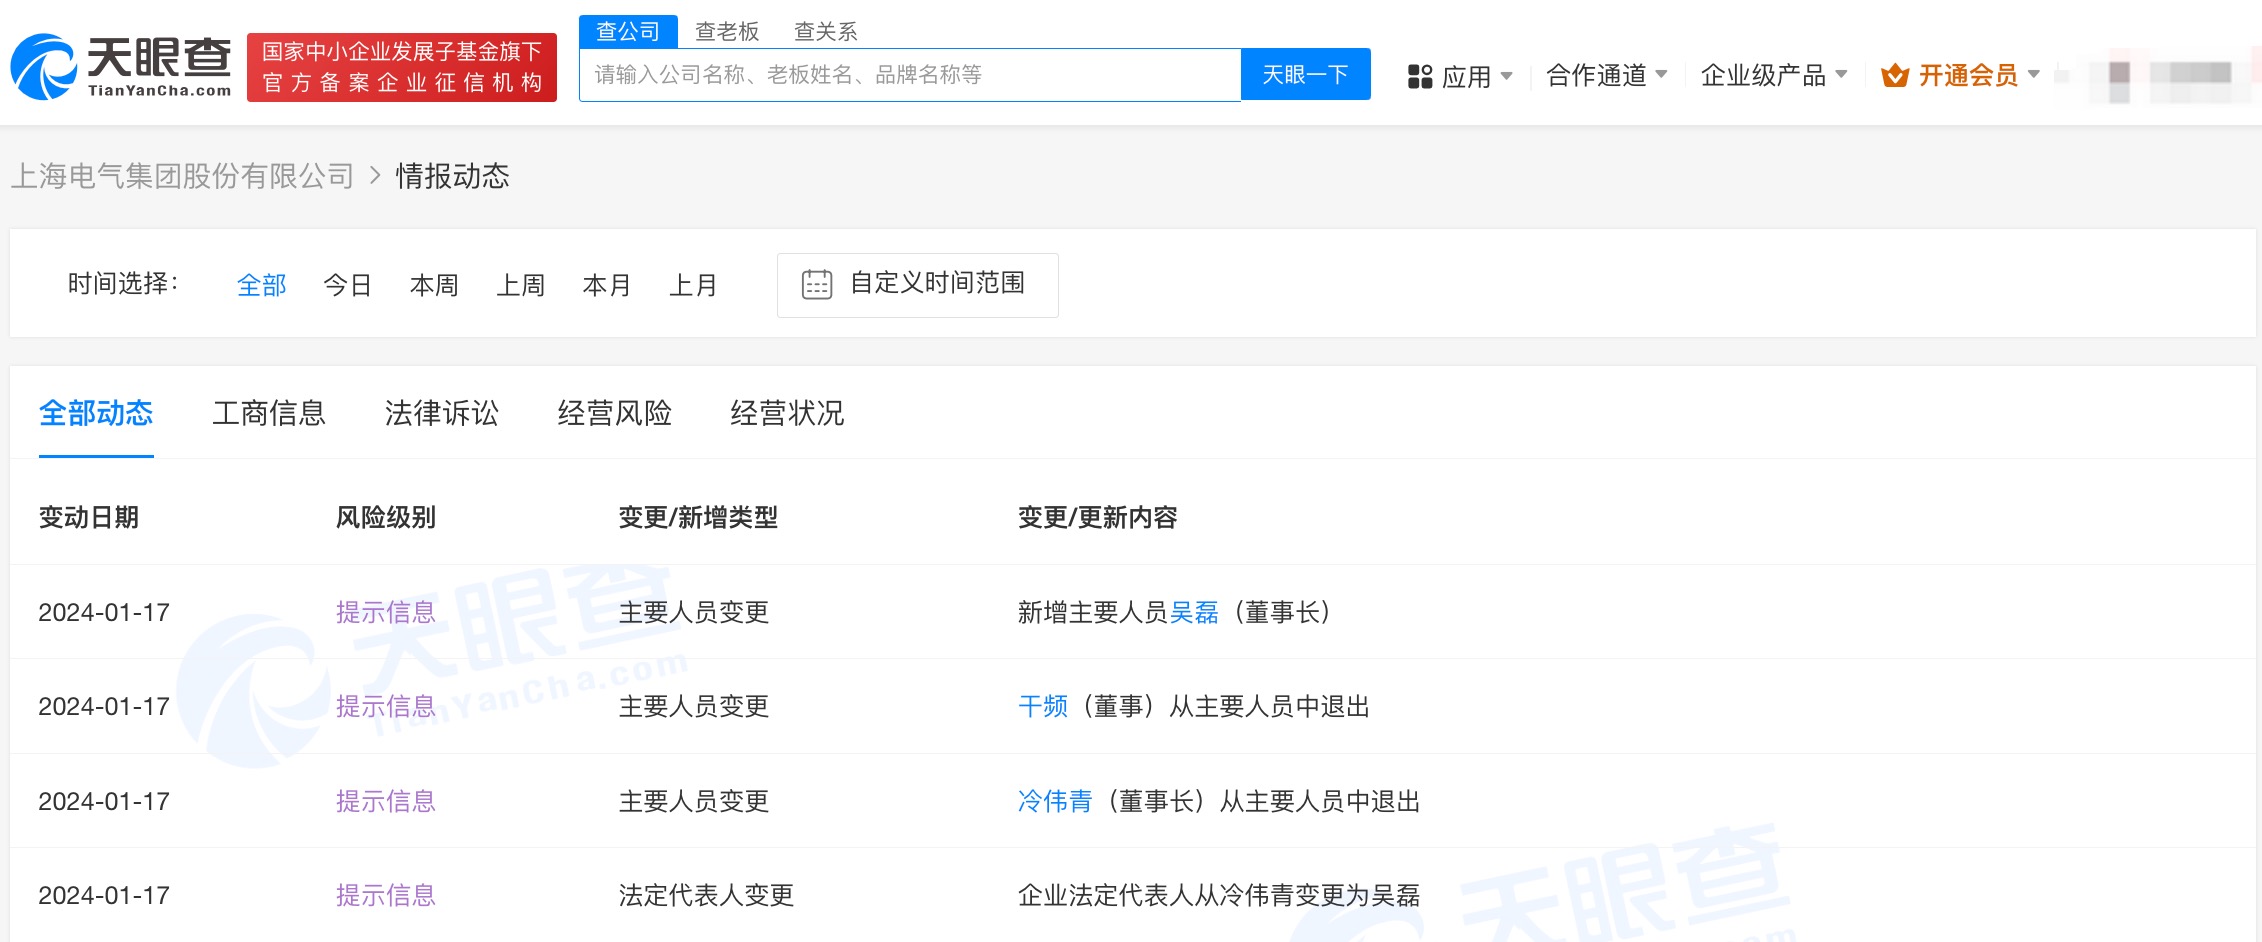Click the 情报动态 breadcrumb text

453,176
